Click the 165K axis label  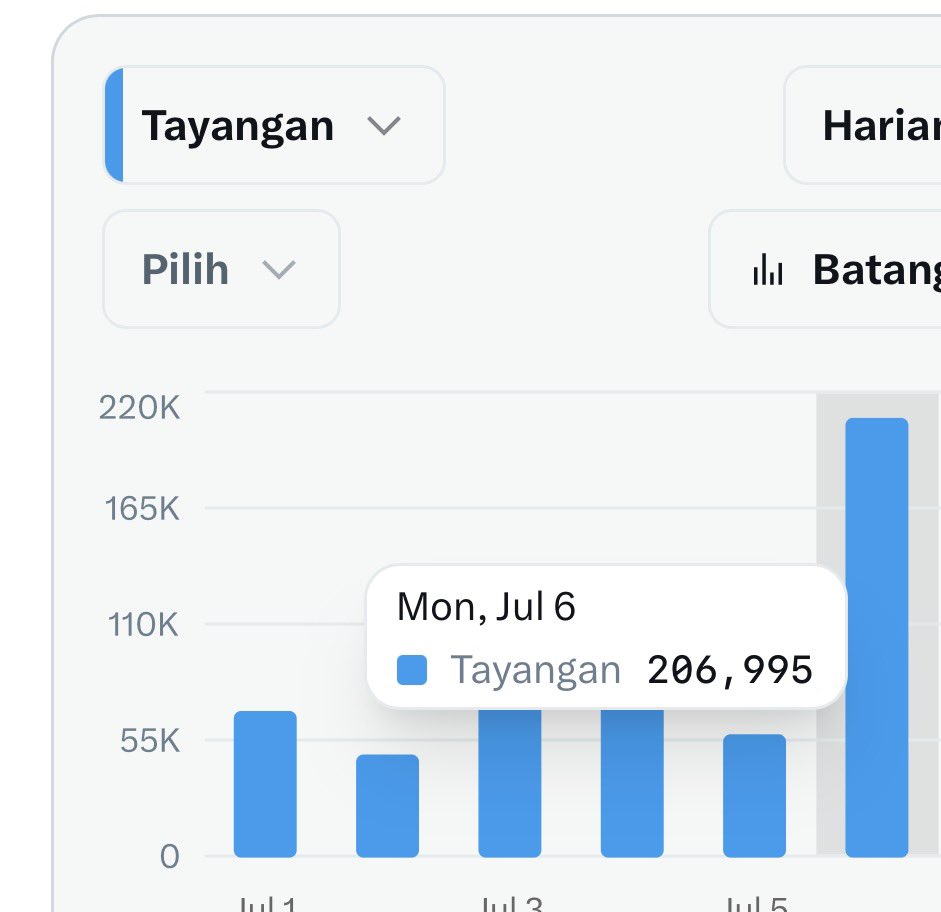(x=142, y=509)
